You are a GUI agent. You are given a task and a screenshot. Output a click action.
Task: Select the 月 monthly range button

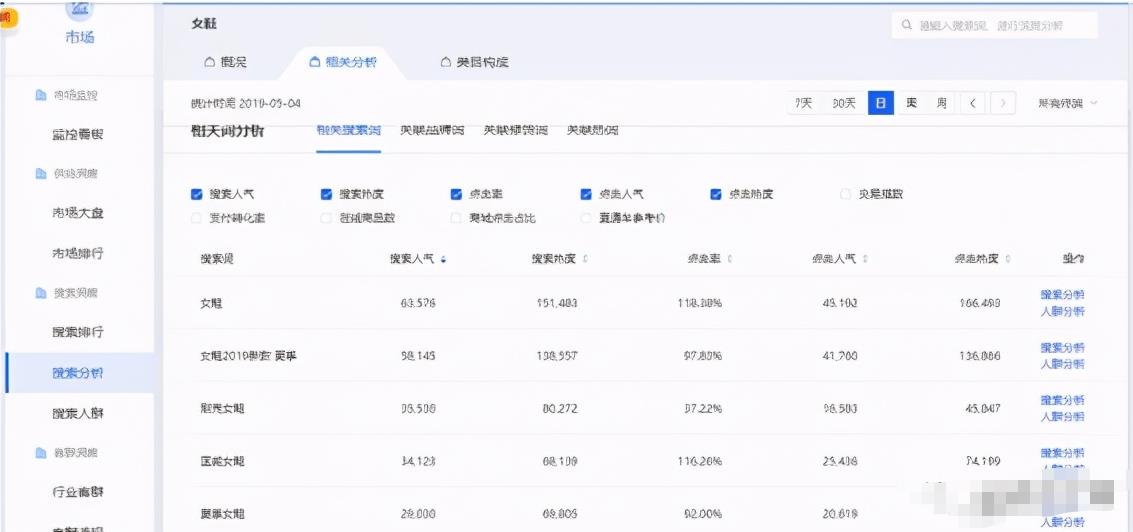tap(942, 103)
